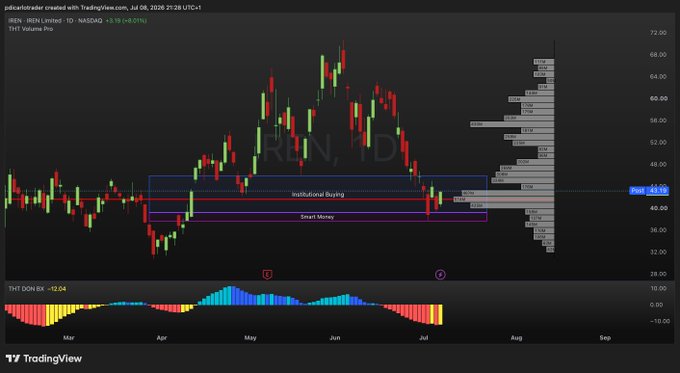
Task: Select the Apr label on time axis
Action: click(161, 338)
